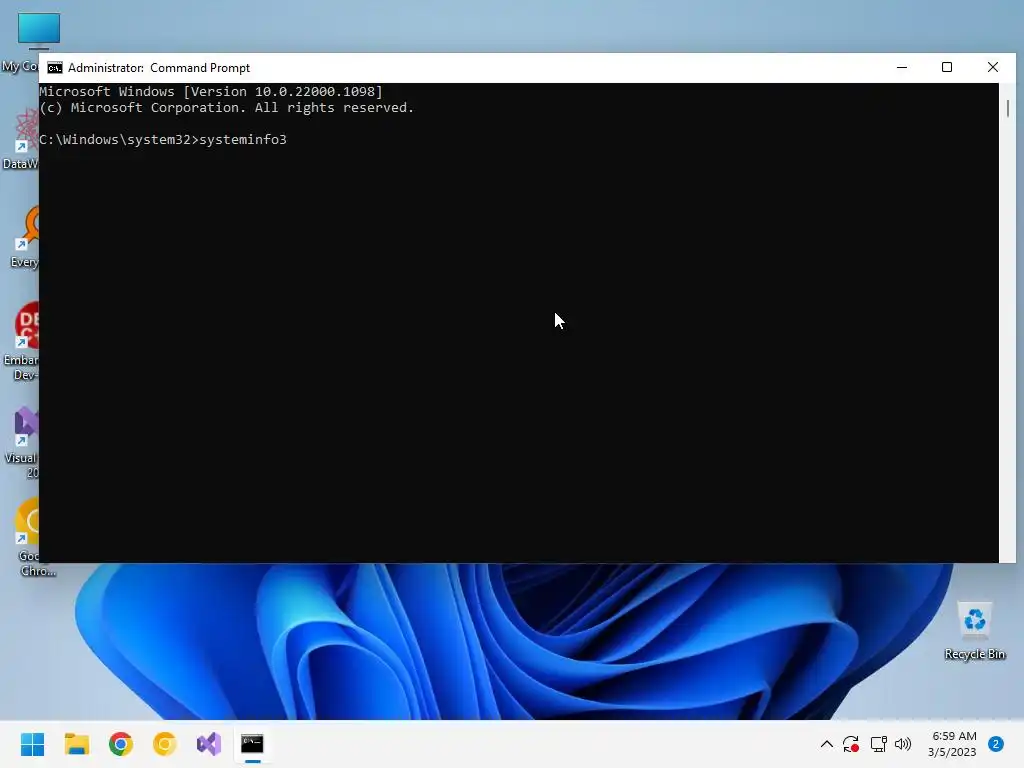Select Command Prompt taskbar button

pos(252,744)
